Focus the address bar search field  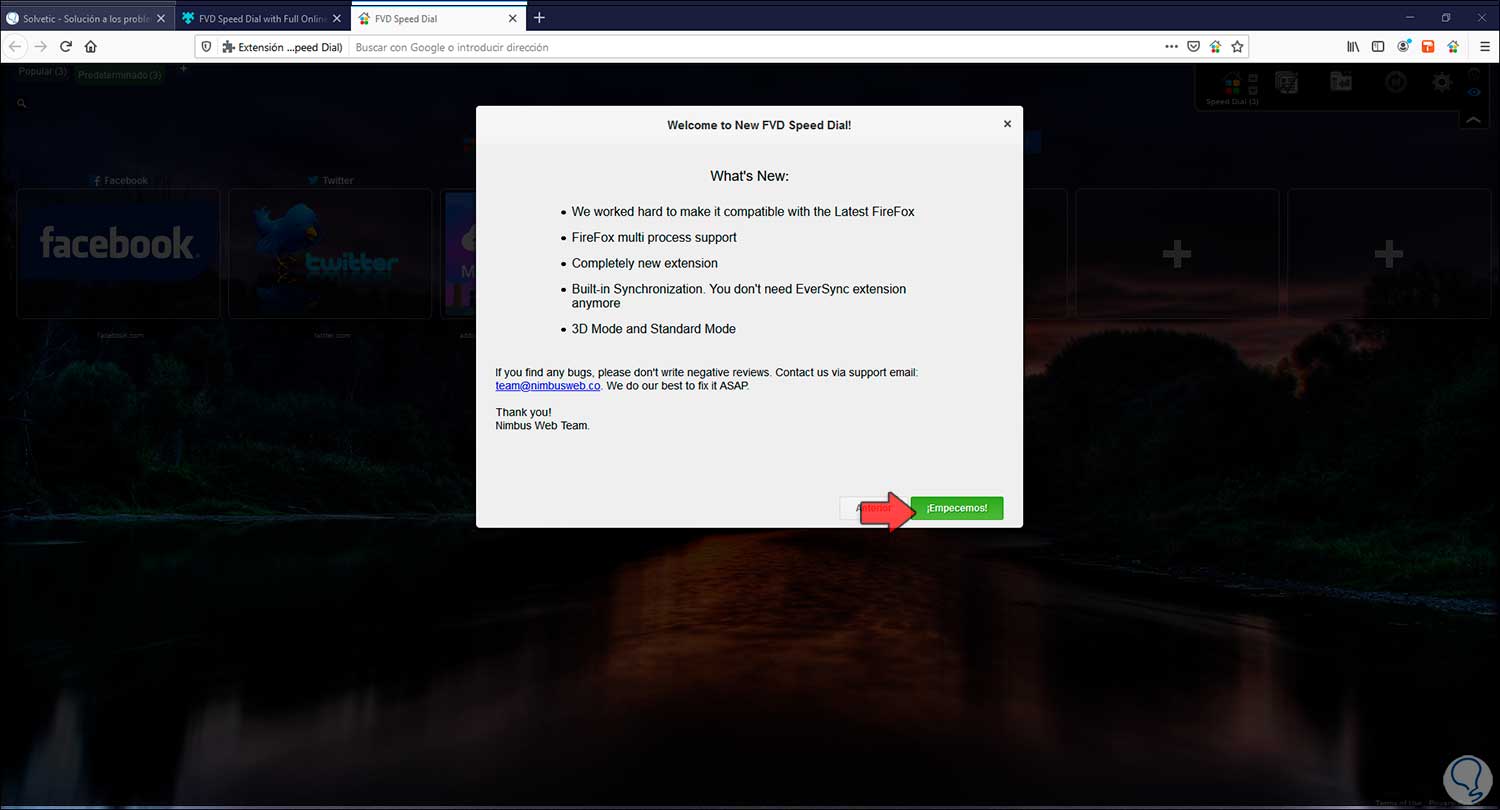pos(755,47)
